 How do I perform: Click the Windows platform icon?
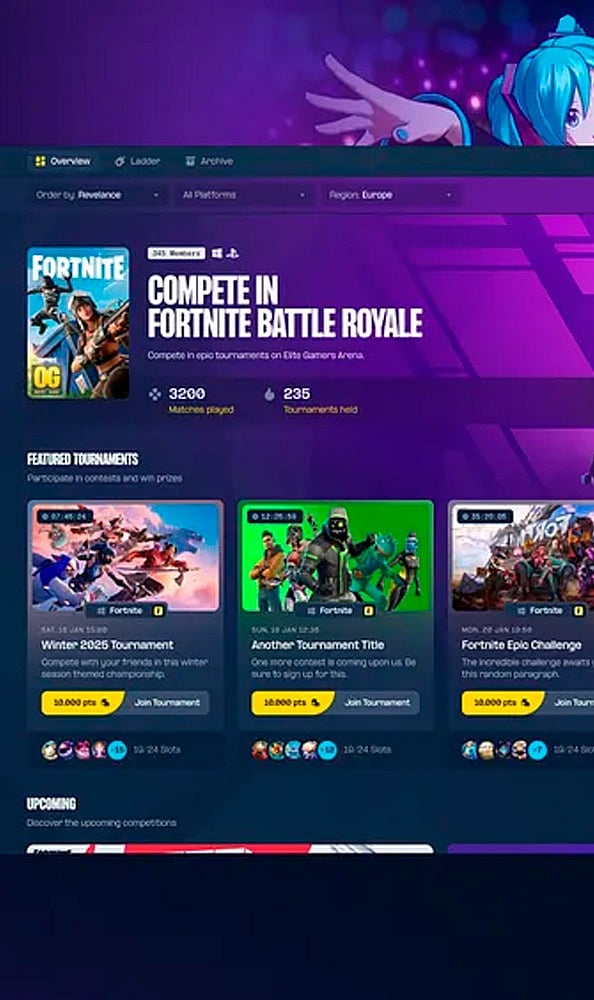tap(217, 253)
